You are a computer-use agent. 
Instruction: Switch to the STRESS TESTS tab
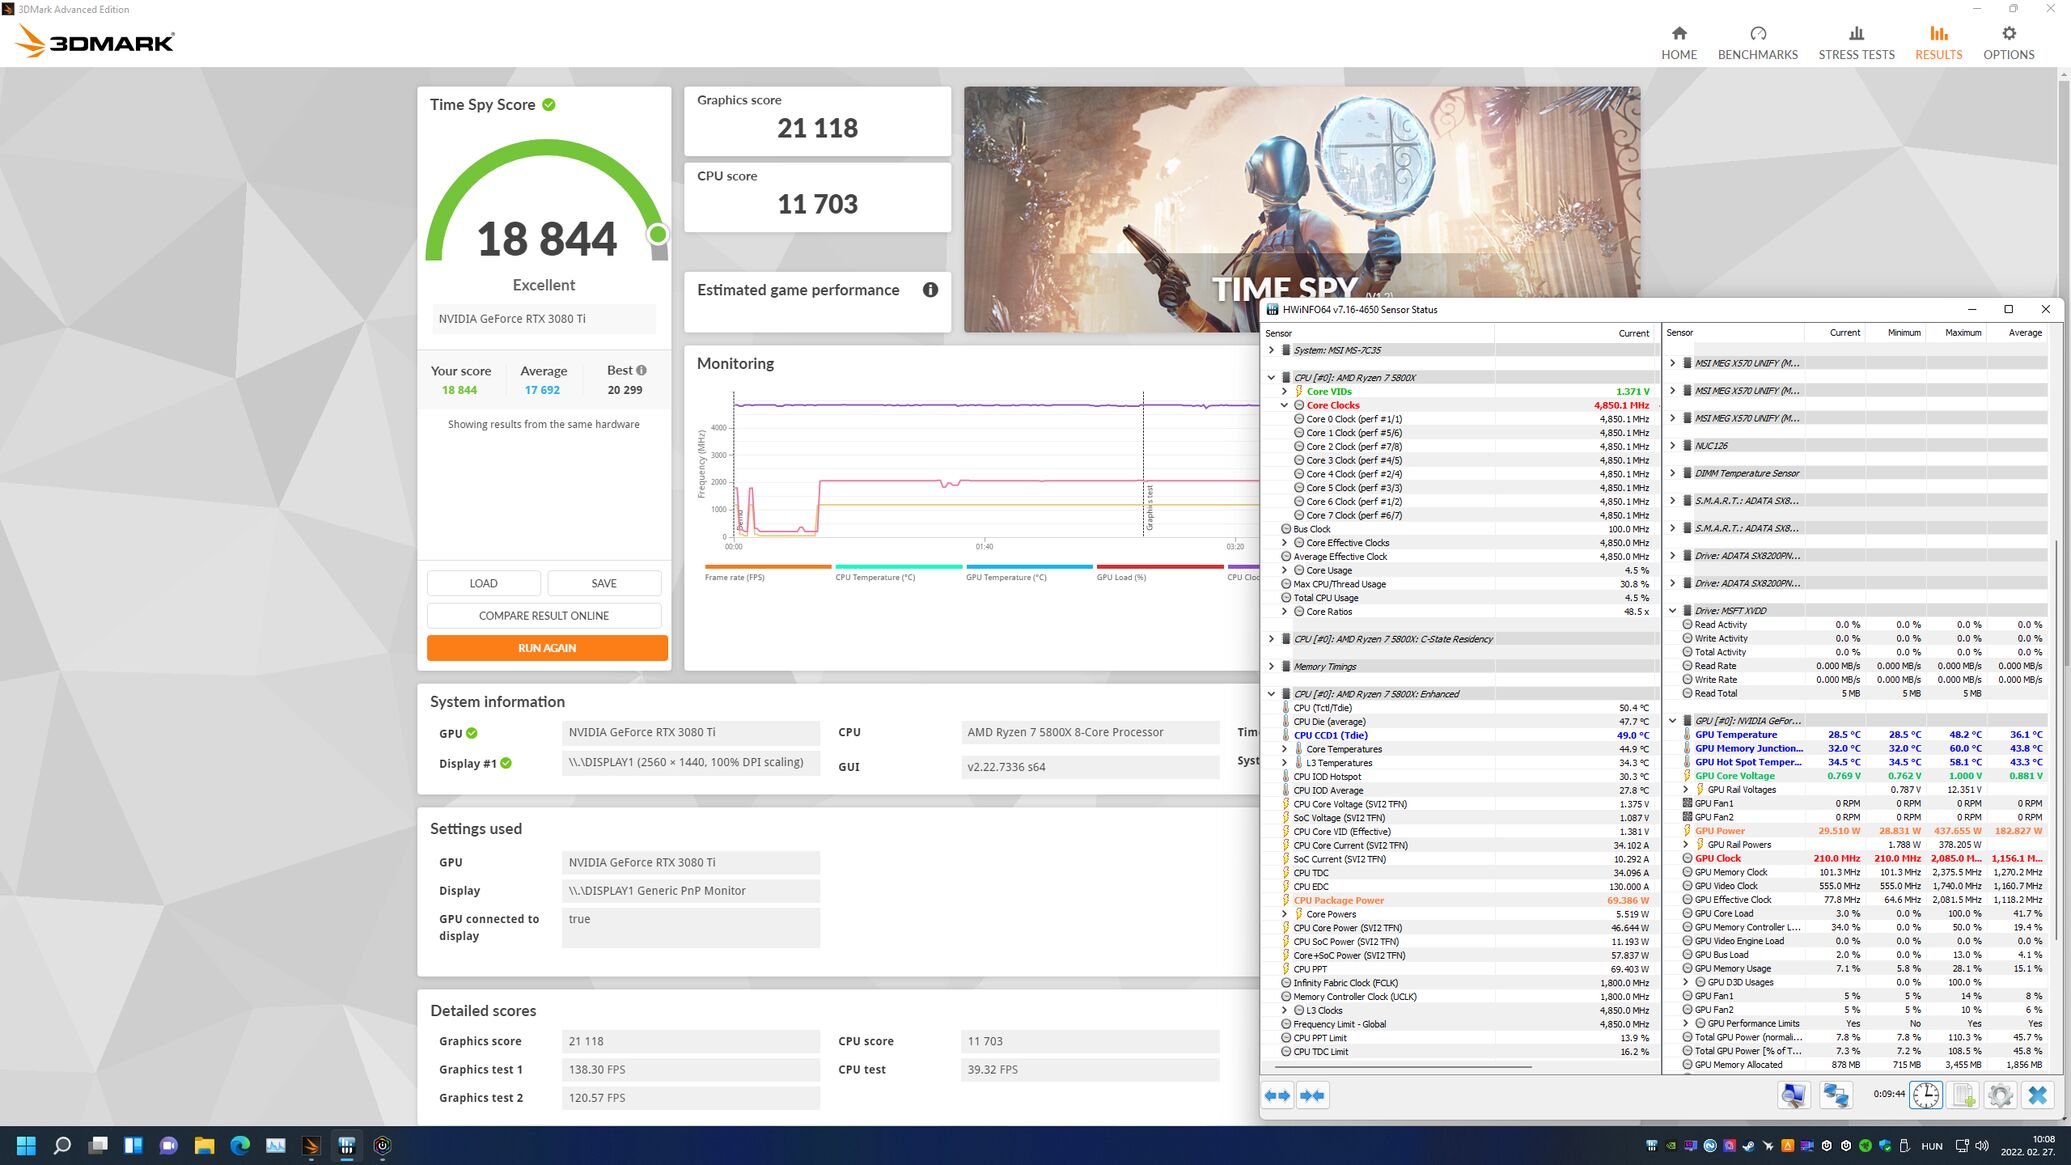click(1856, 43)
